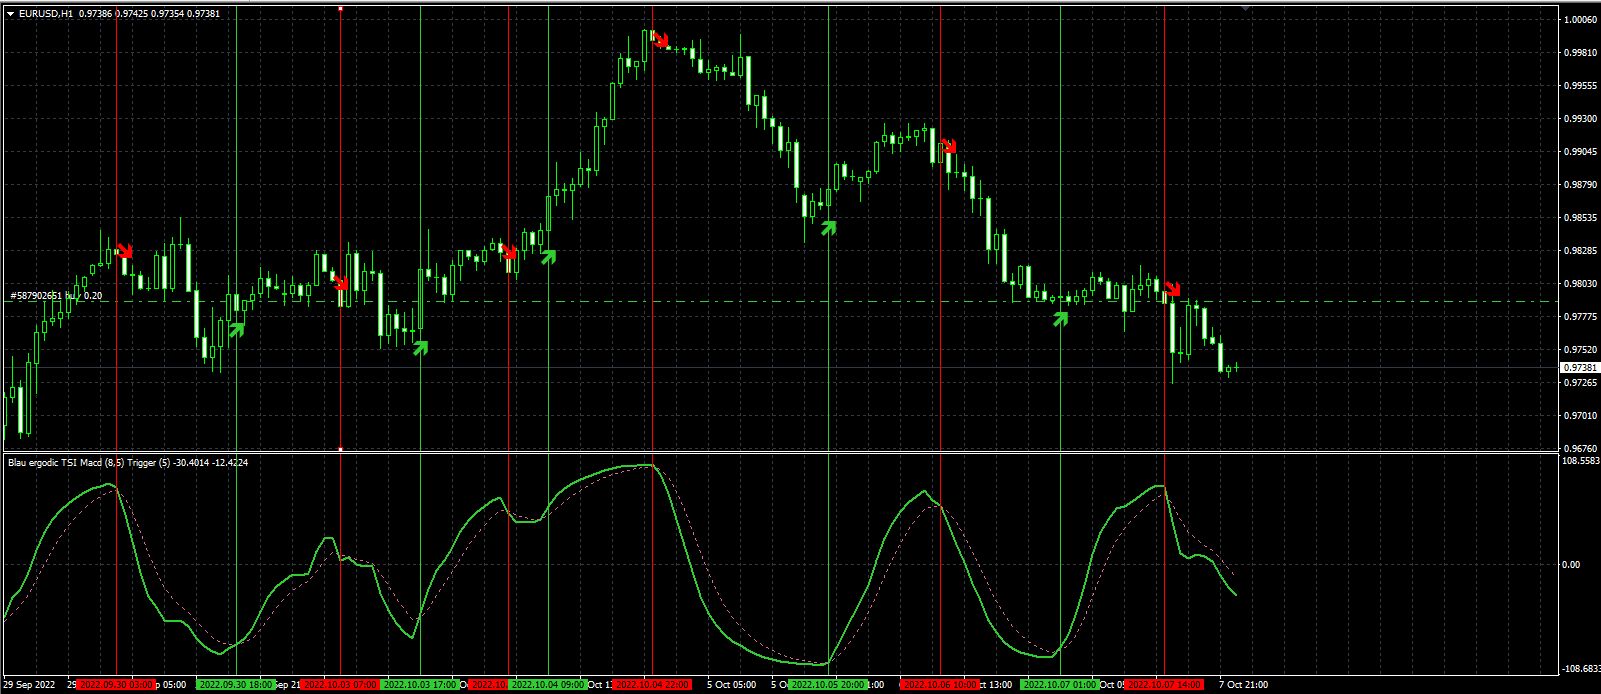Click the top square handle of the selected red vertical line
This screenshot has height=694, width=1601.
click(x=340, y=9)
